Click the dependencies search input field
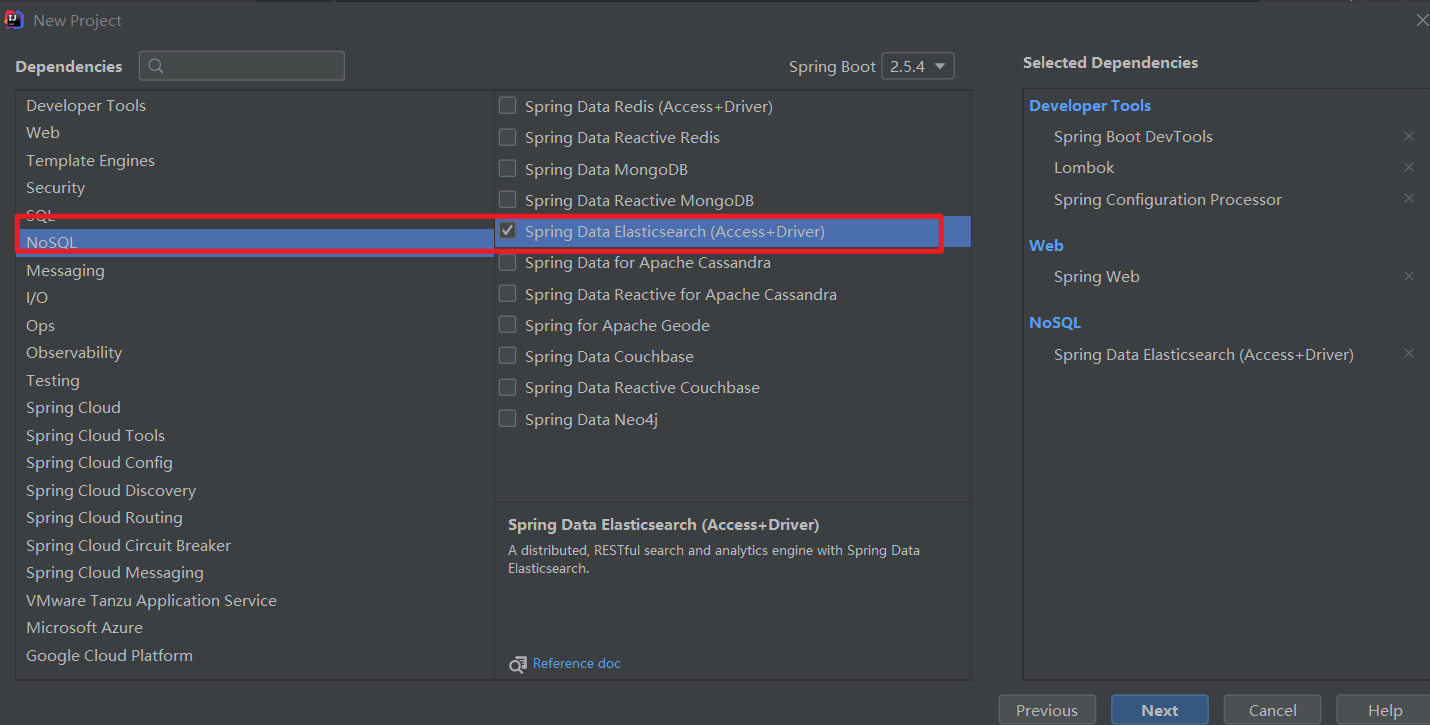Viewport: 1430px width, 725px height. tap(254, 67)
